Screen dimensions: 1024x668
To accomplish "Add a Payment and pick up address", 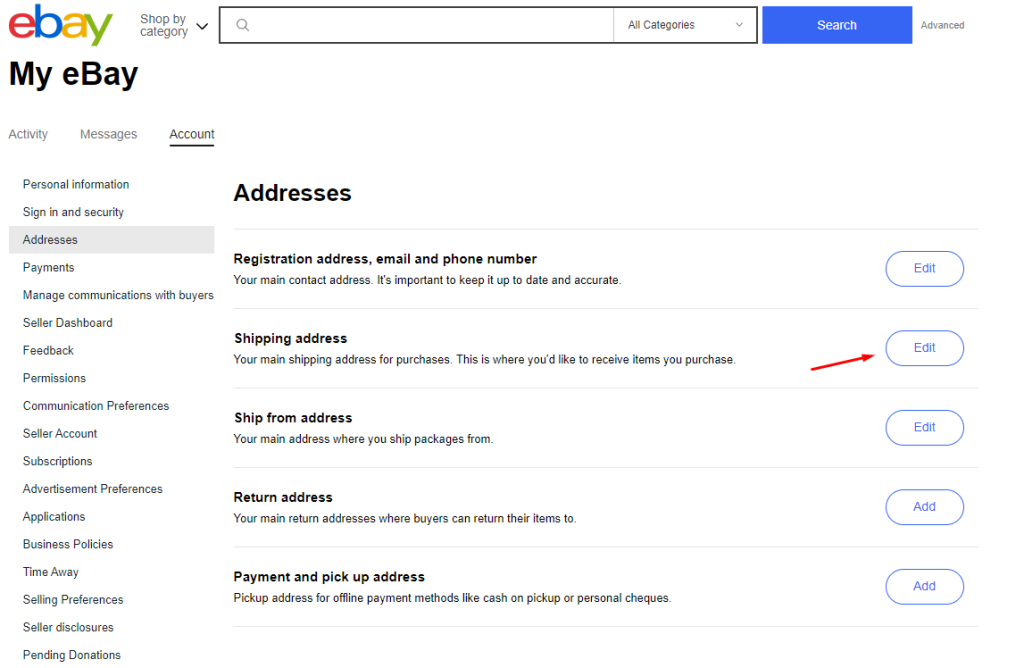I will (x=924, y=586).
